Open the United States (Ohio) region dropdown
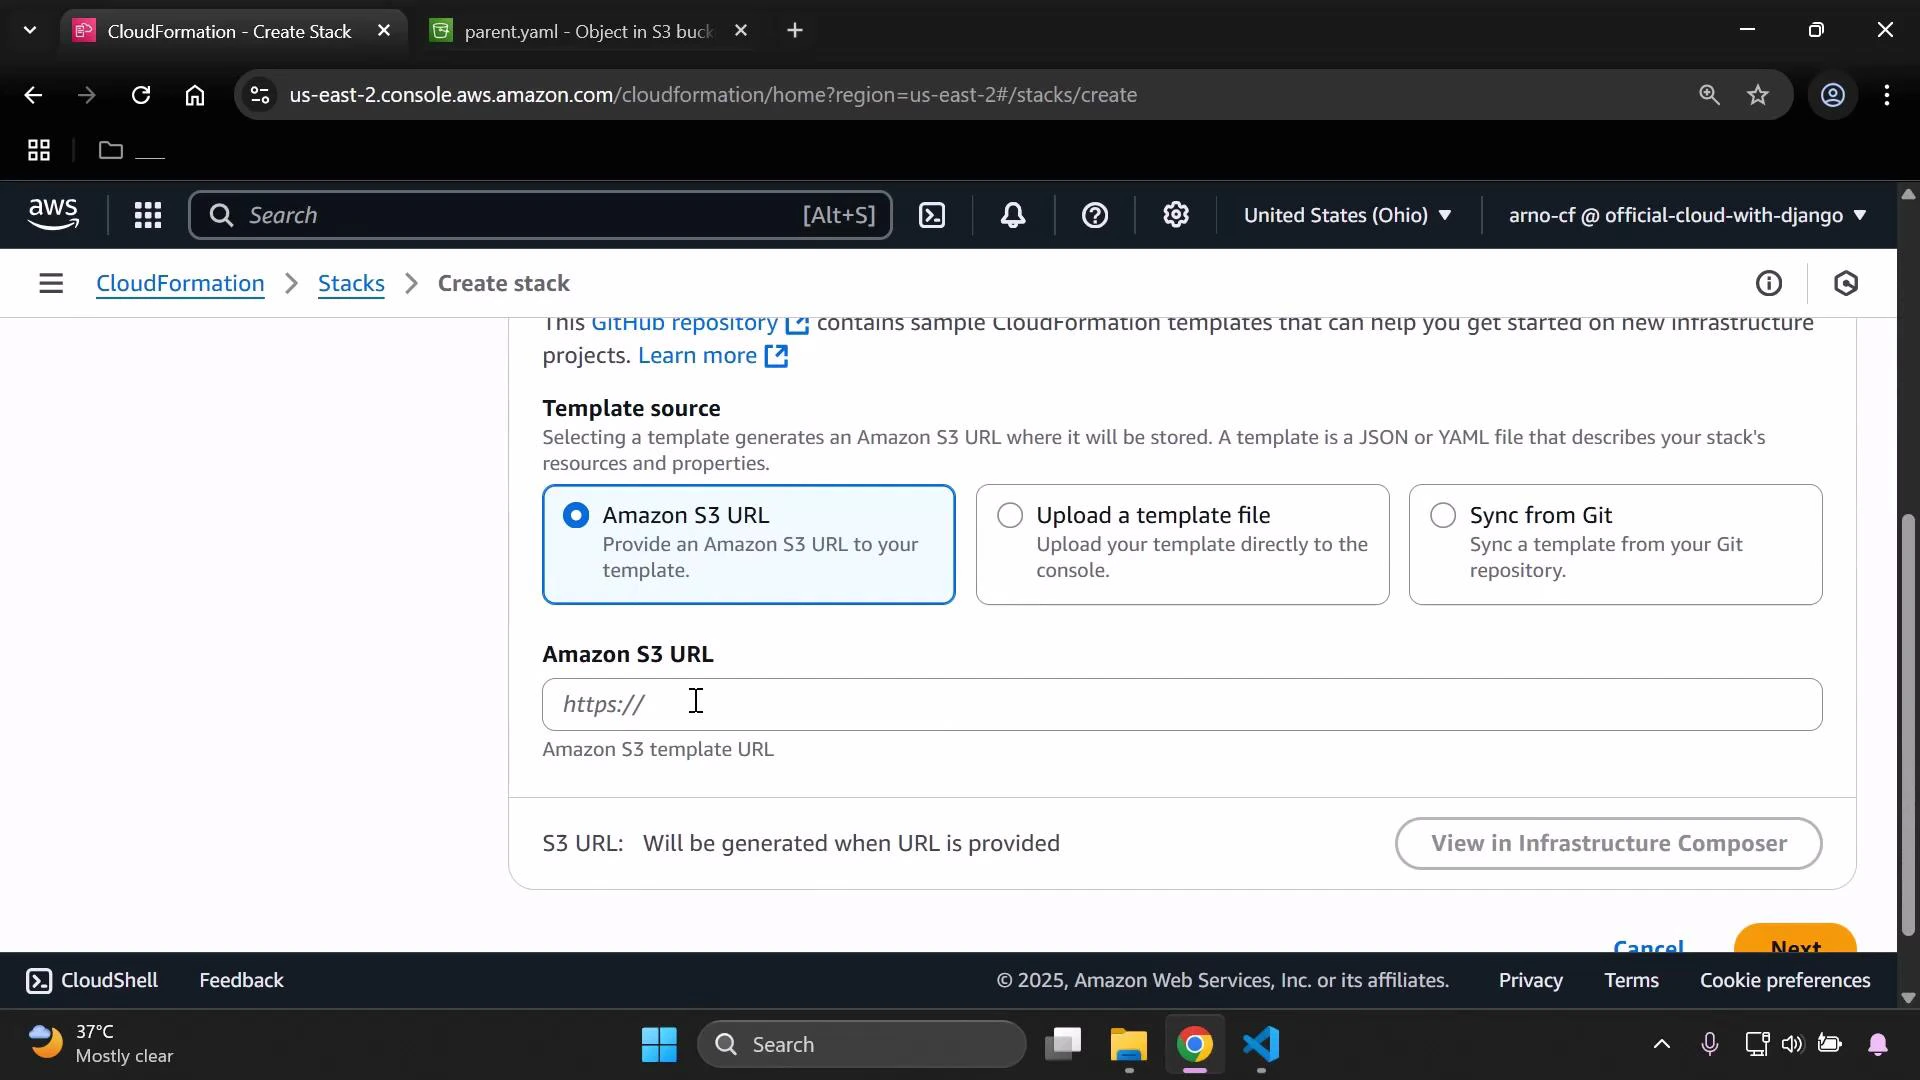Screen dimensions: 1920x1080 click(1348, 215)
